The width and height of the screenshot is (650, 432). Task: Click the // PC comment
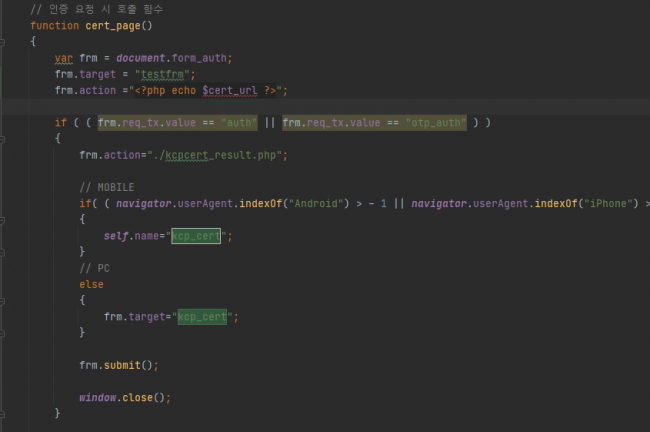click(95, 268)
